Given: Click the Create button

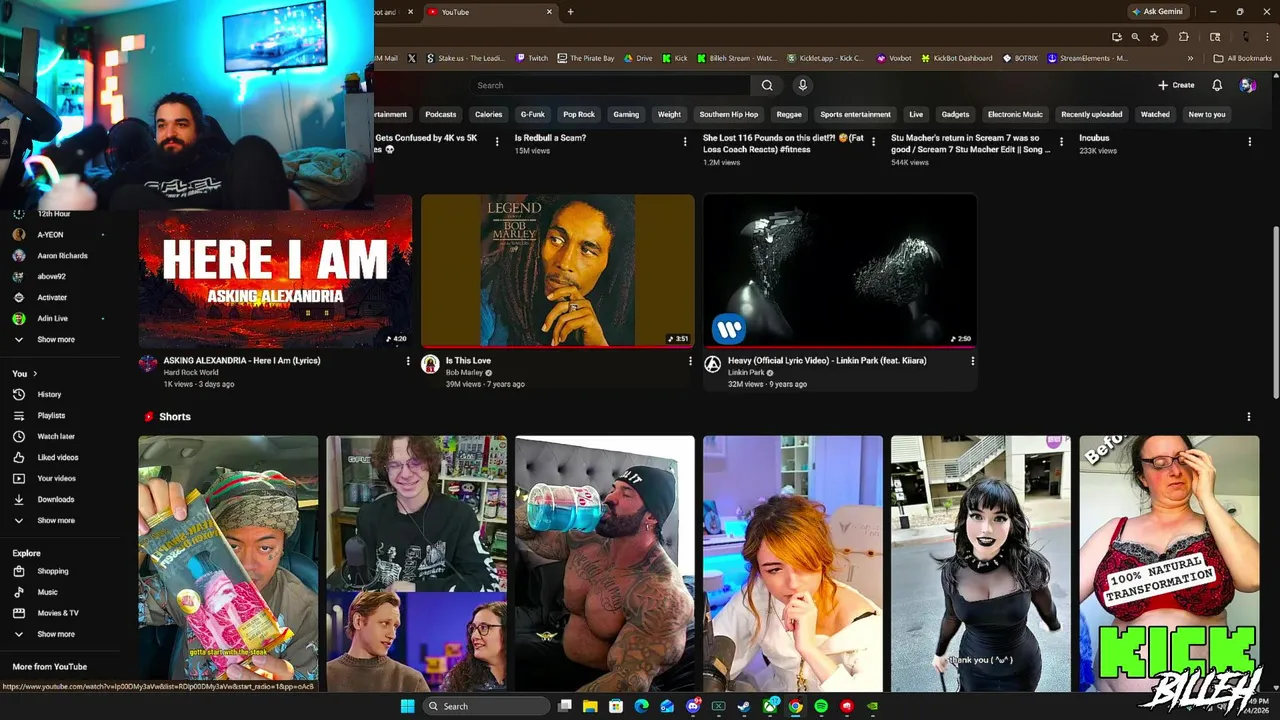Looking at the screenshot, I should pos(1176,85).
